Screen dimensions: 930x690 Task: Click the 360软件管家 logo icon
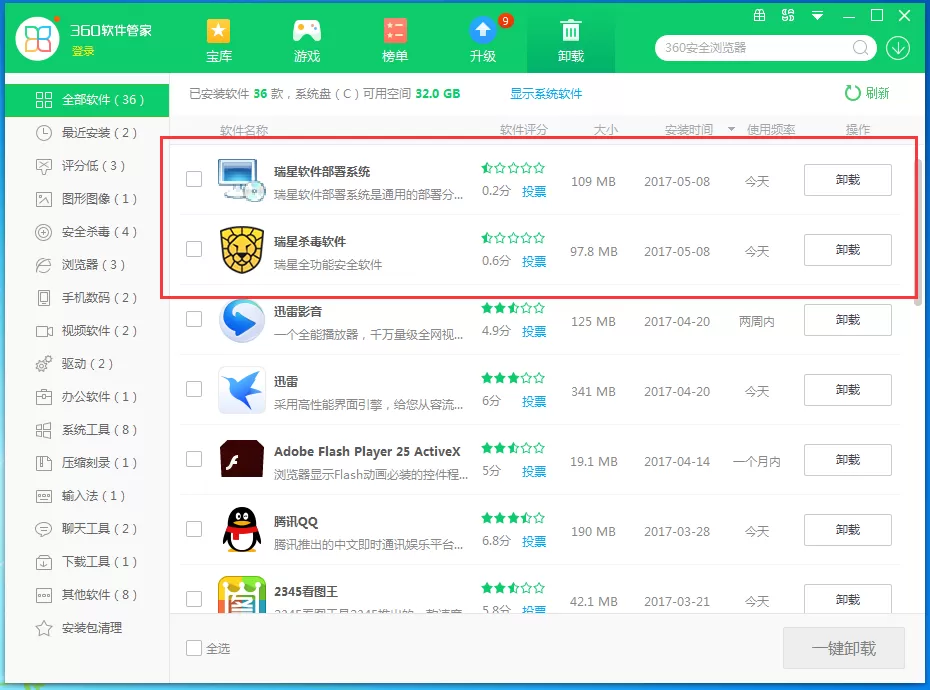click(x=37, y=39)
